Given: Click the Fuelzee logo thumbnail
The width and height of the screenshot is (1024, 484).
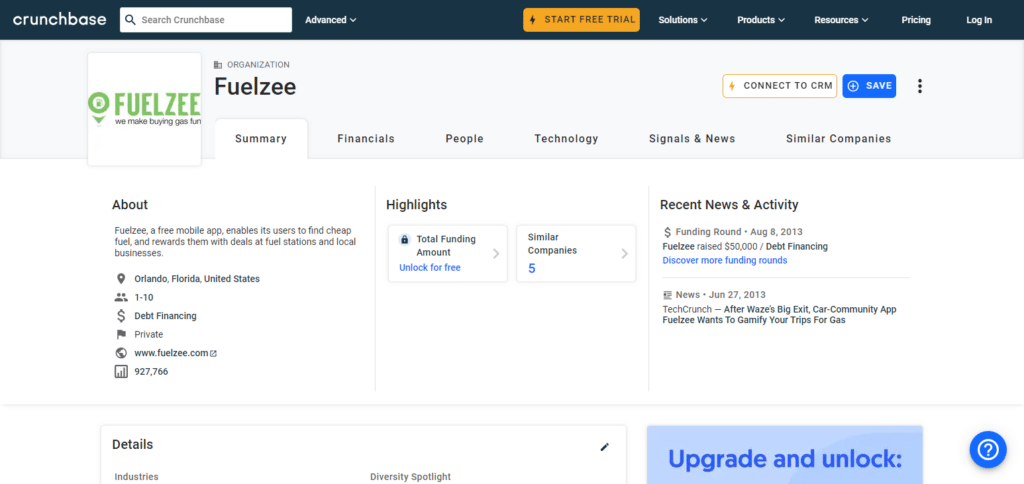Looking at the screenshot, I should (x=144, y=109).
